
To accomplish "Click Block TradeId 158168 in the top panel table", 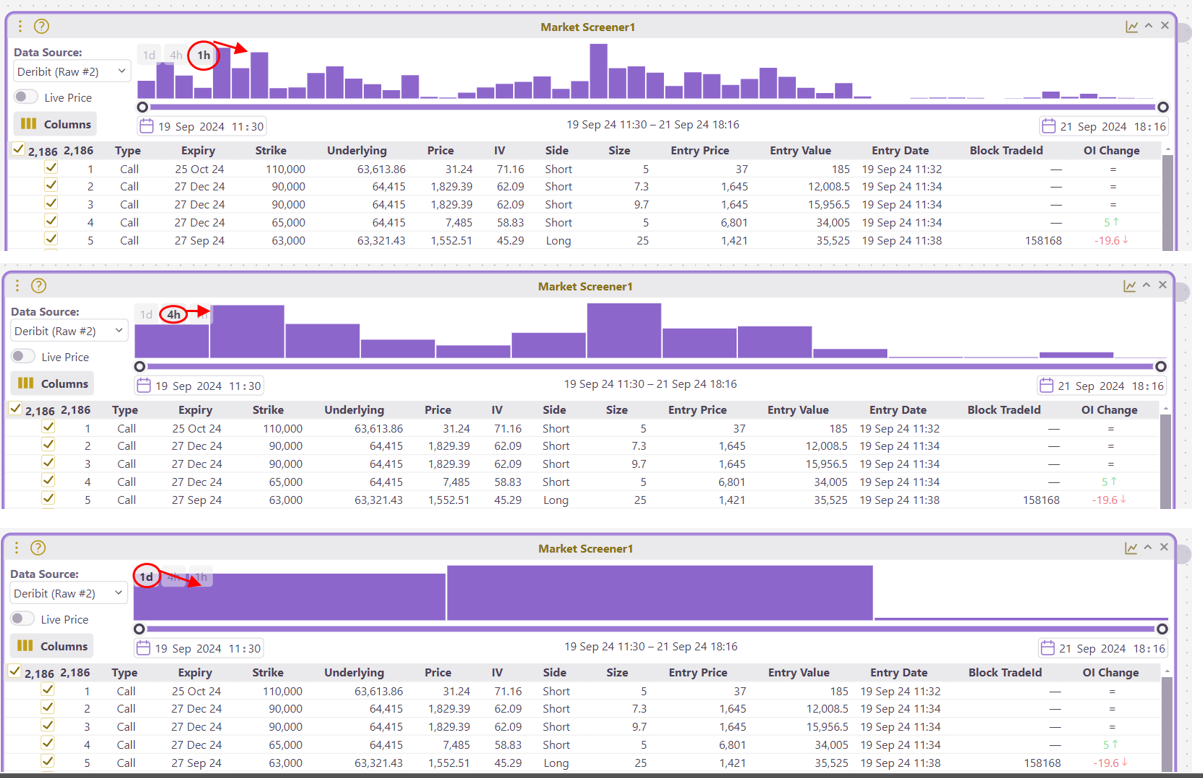I will click(1044, 241).
